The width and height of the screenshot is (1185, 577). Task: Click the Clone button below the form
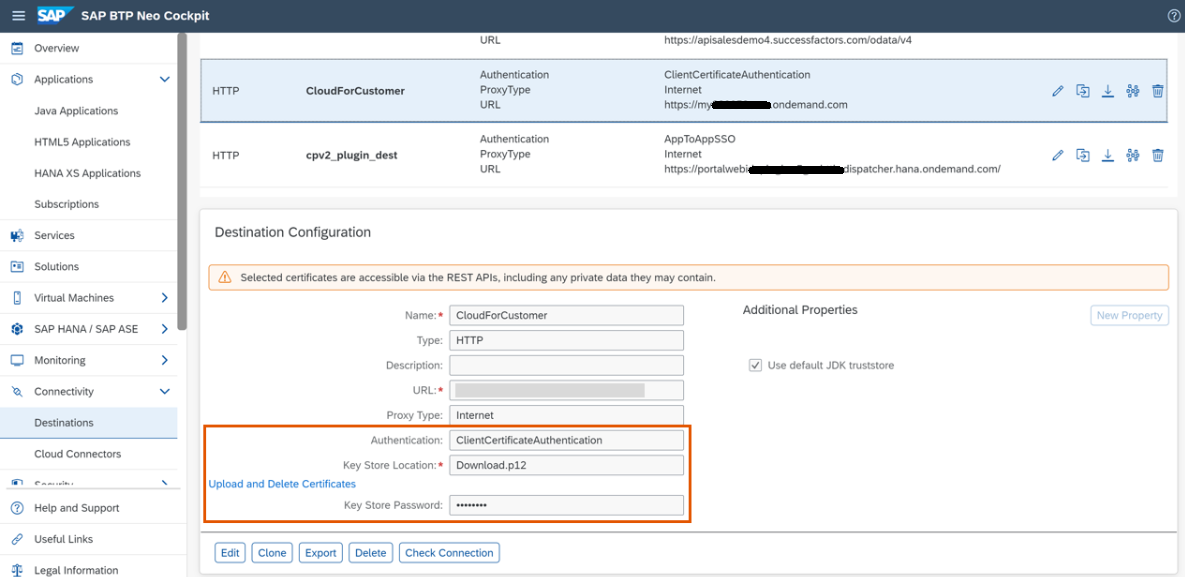[x=272, y=553]
